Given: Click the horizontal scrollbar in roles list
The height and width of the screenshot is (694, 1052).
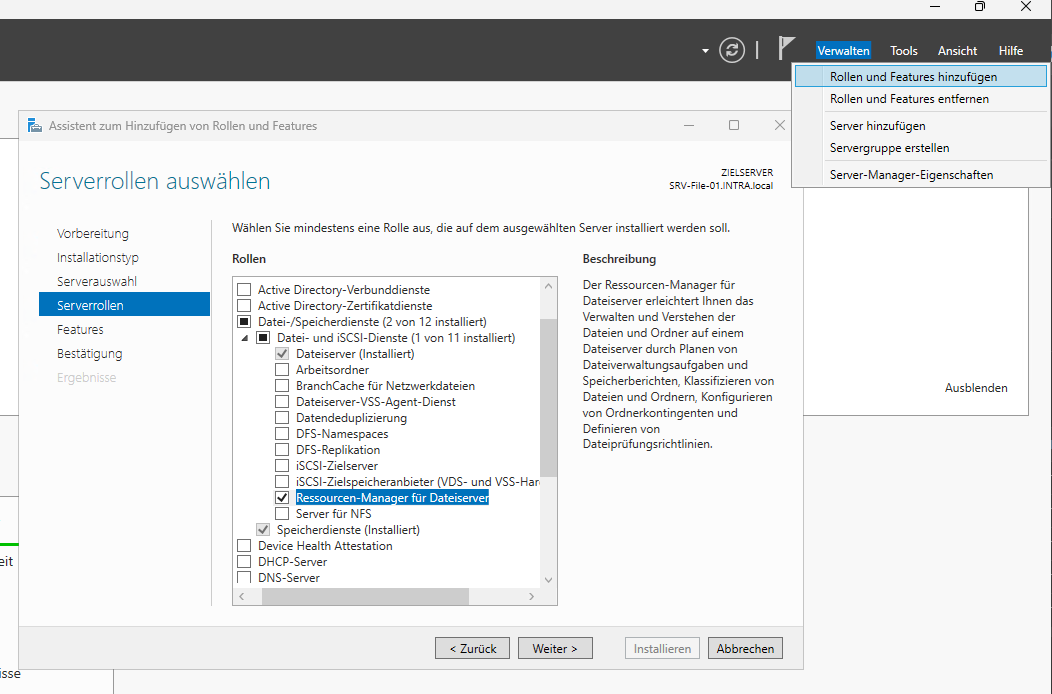Looking at the screenshot, I should [365, 596].
